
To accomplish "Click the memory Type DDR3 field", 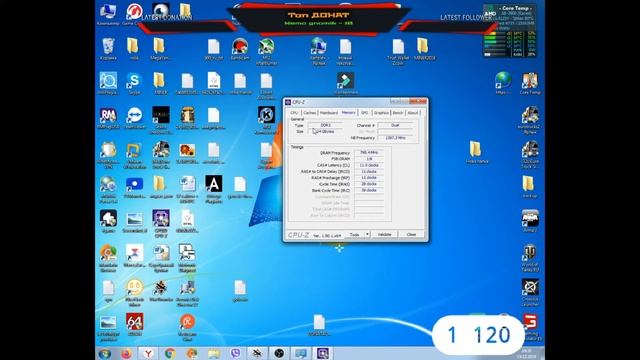I will click(325, 125).
